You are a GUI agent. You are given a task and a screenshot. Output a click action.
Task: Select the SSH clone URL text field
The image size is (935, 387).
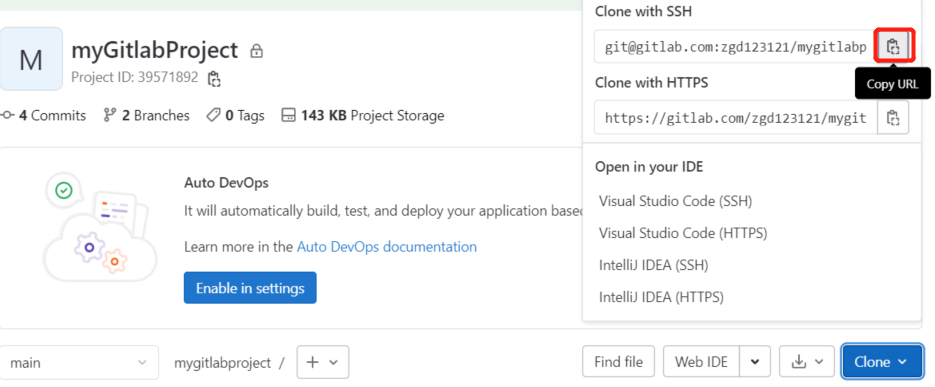point(735,47)
